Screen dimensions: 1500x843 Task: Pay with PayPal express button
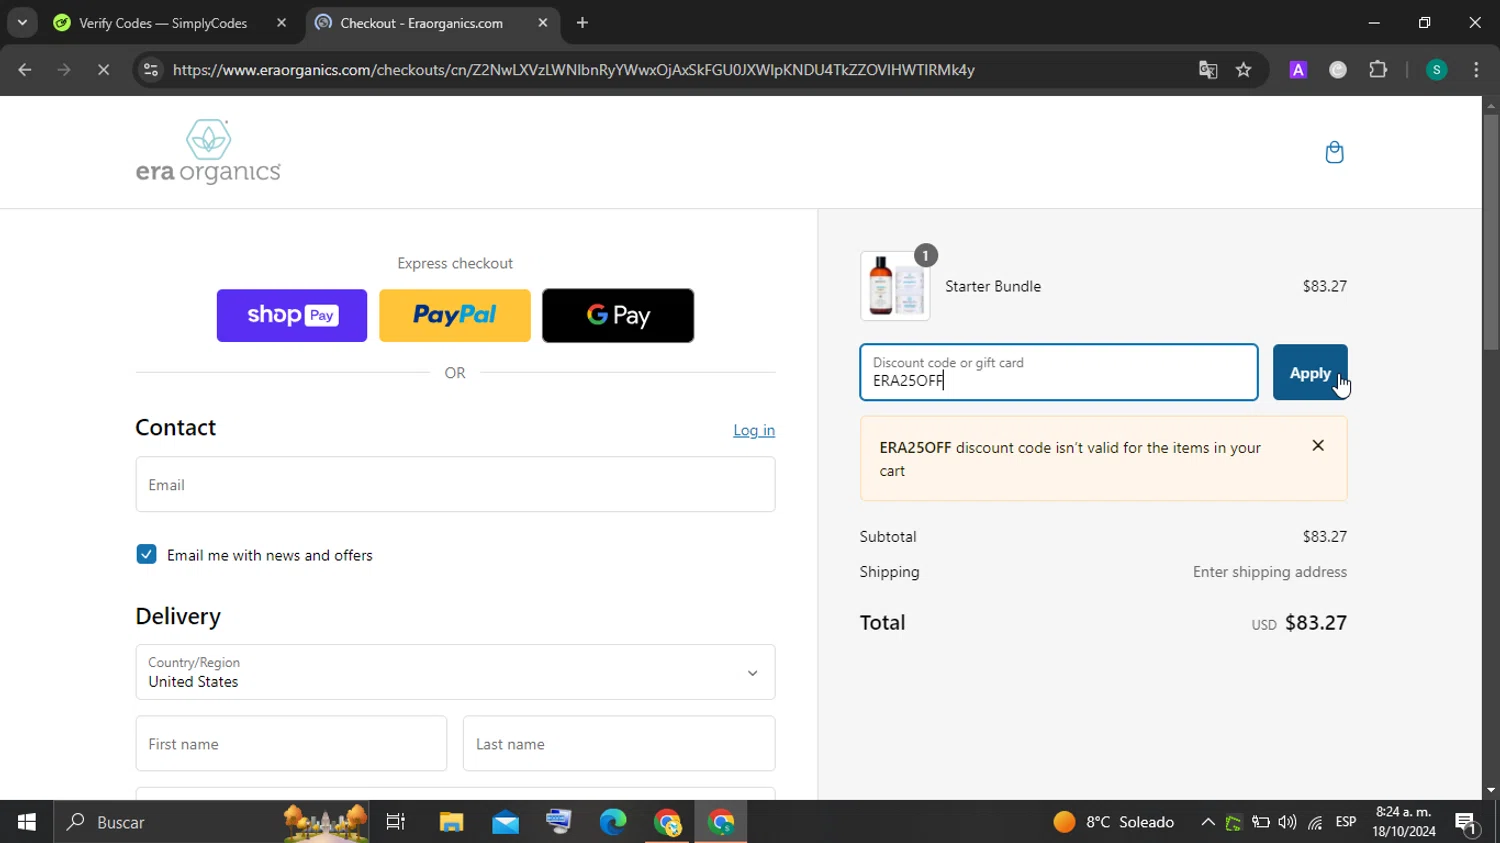tap(455, 316)
